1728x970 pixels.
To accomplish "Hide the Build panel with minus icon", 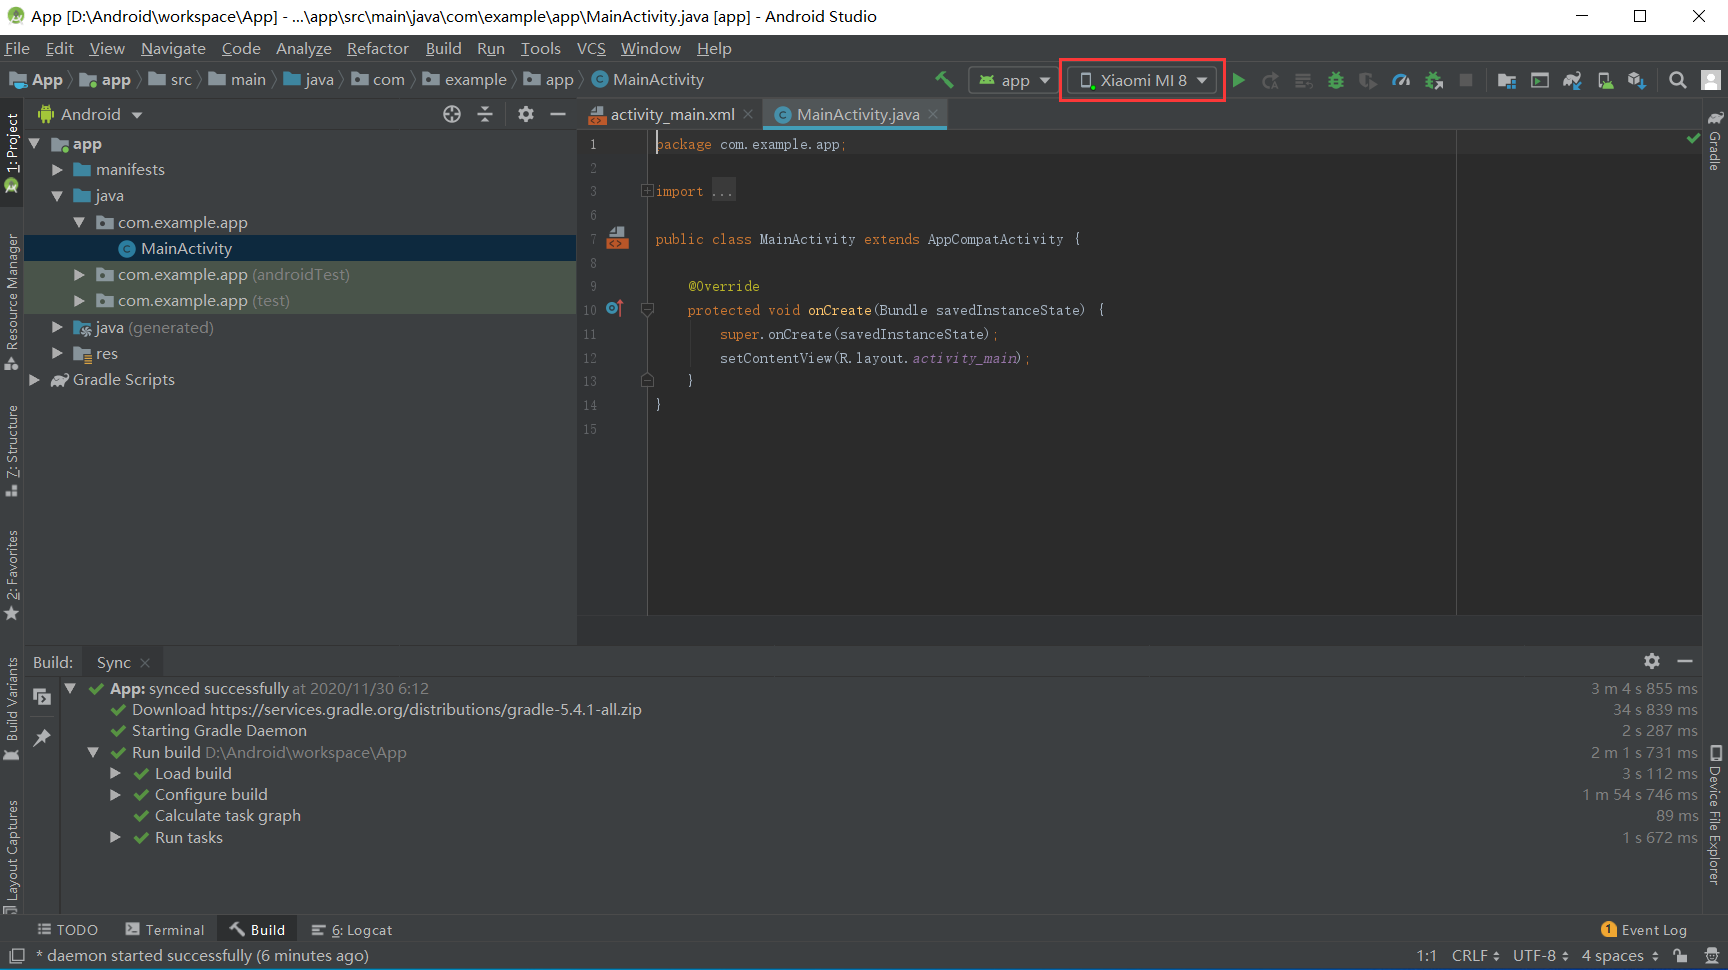I will (x=1685, y=661).
